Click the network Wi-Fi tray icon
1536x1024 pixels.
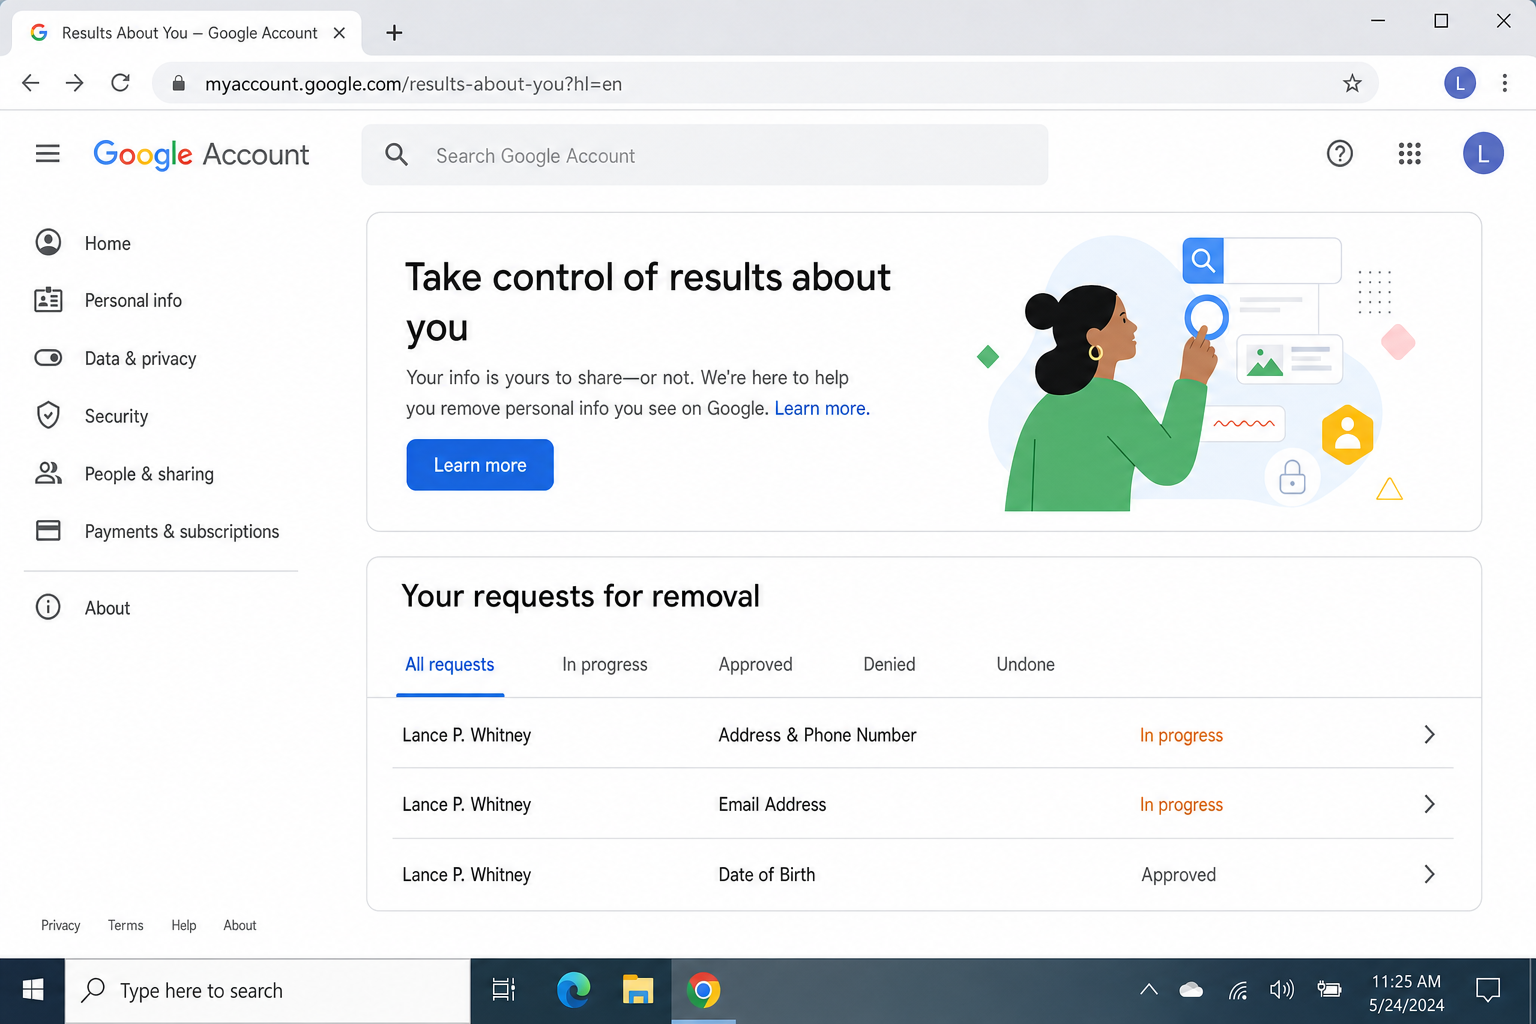point(1238,990)
